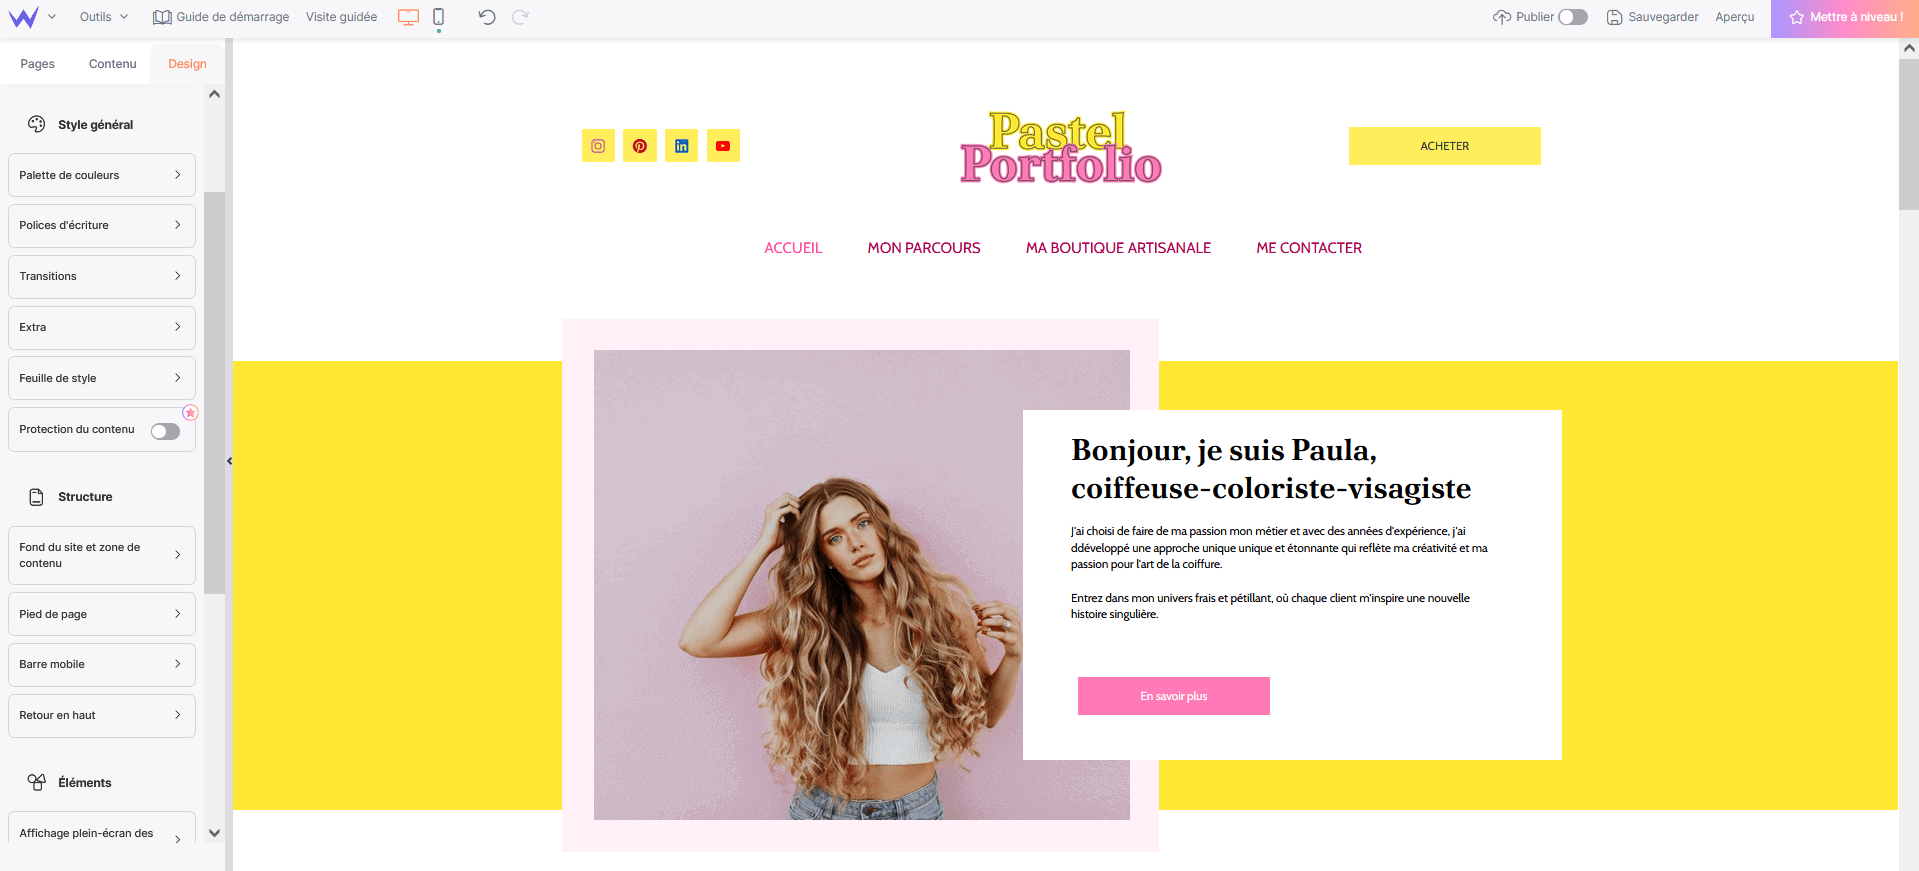Switch to the Pages tab
Screen dimensions: 1919x871
pos(37,64)
